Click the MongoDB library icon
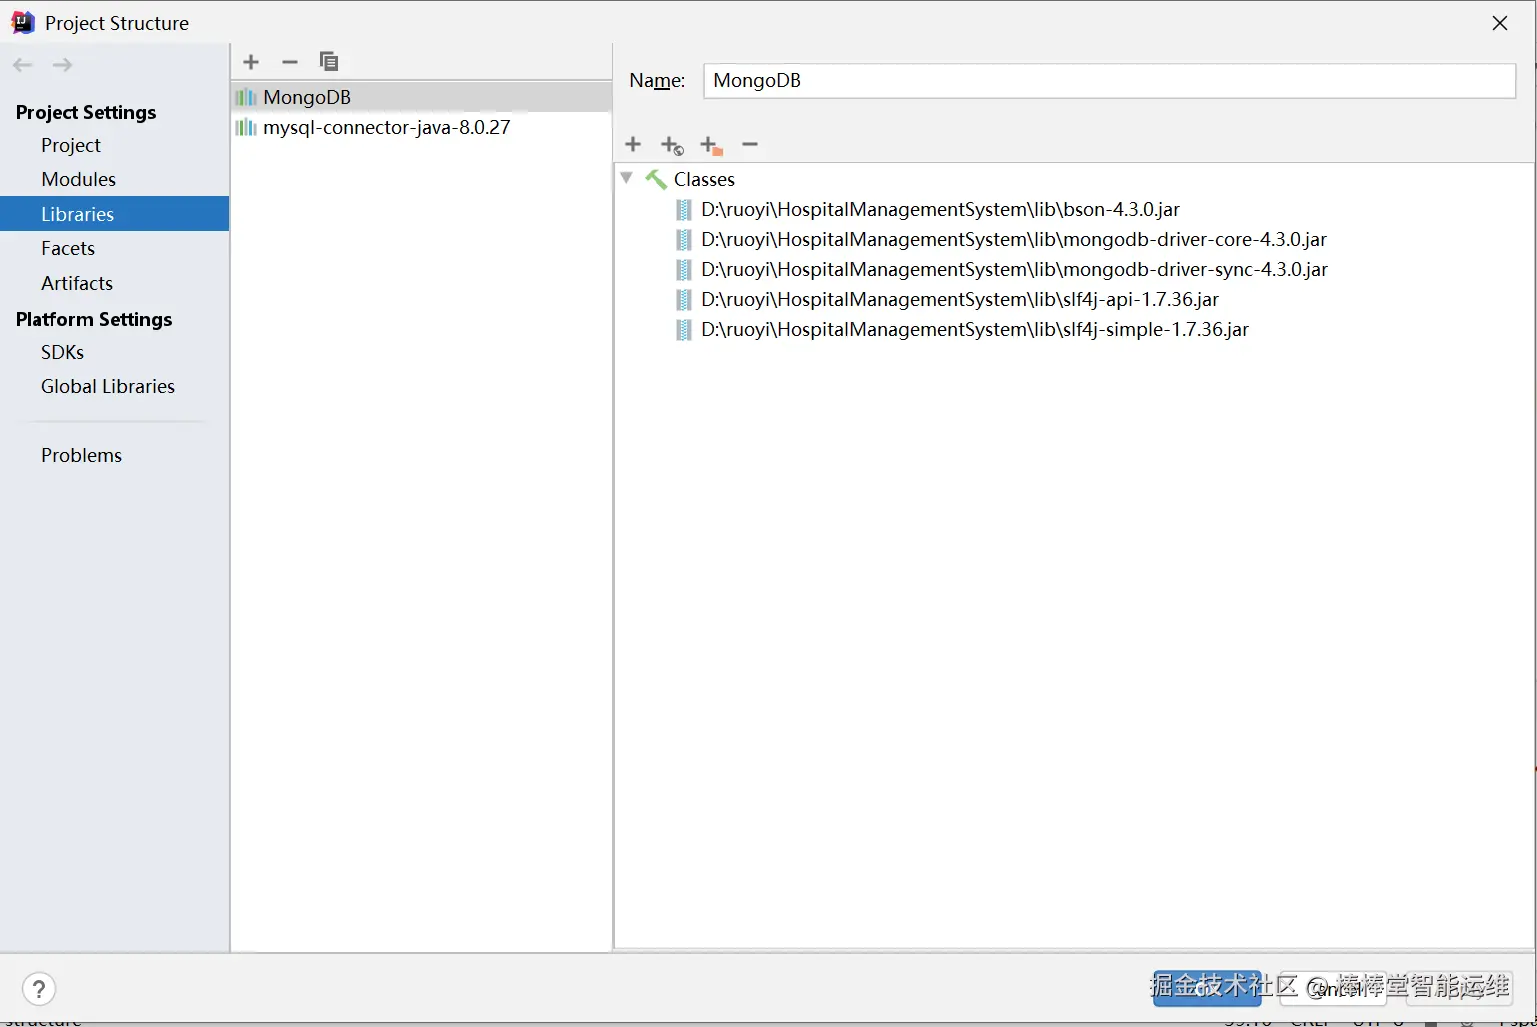The height and width of the screenshot is (1027, 1537). tap(246, 97)
